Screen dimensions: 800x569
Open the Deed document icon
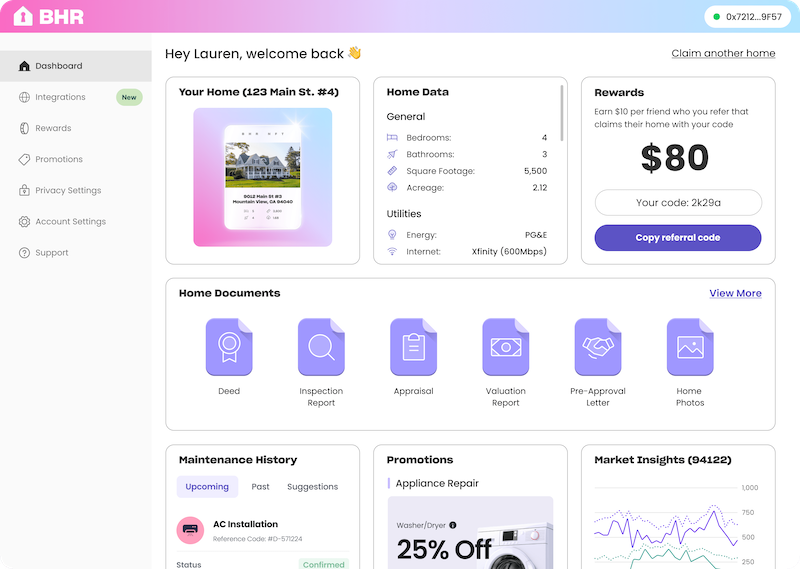(229, 347)
